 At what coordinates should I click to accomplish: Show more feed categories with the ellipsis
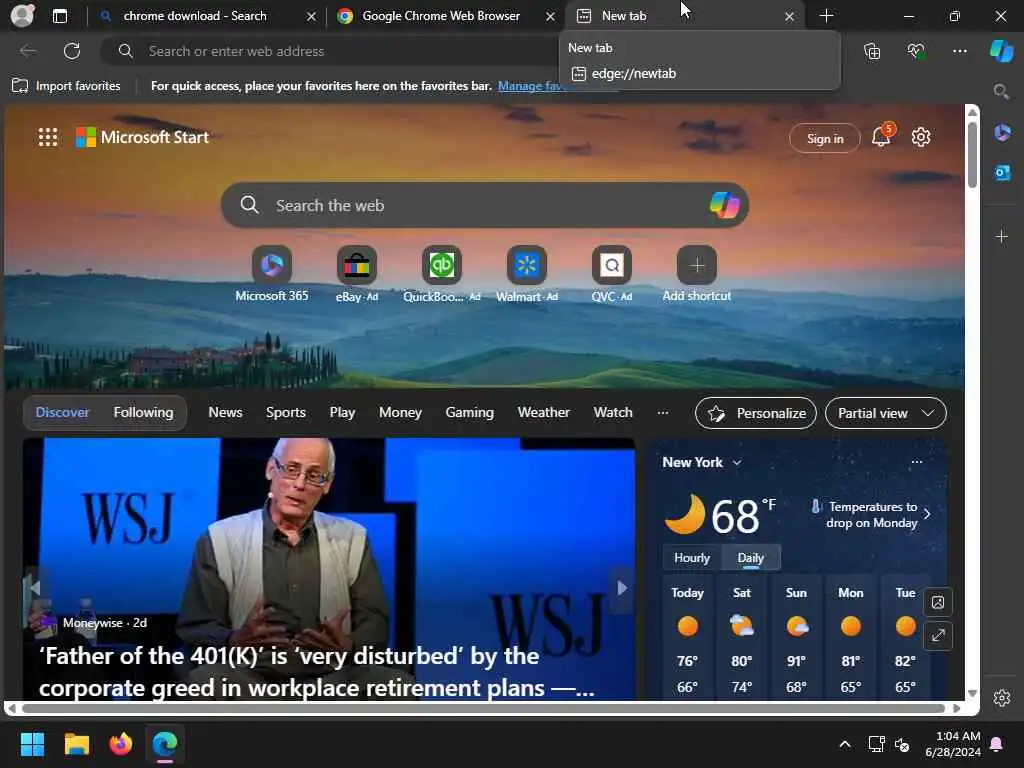click(663, 413)
